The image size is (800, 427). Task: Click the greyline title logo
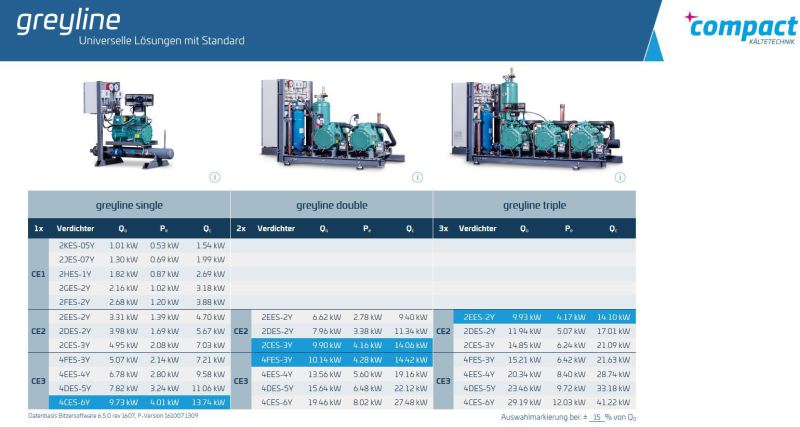(68, 21)
